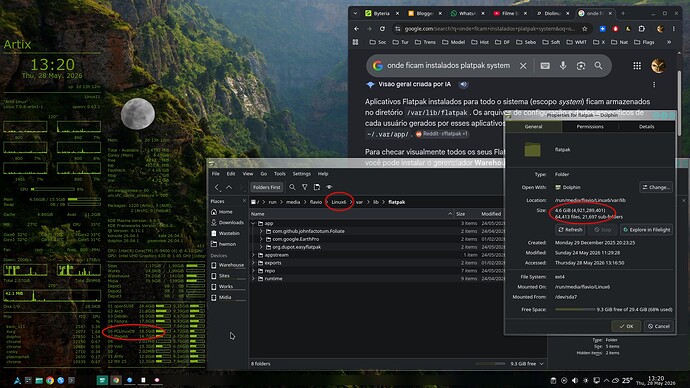Screen dimensions: 690x388
Task: Go up one folder in Dolphin
Action: pos(229,187)
